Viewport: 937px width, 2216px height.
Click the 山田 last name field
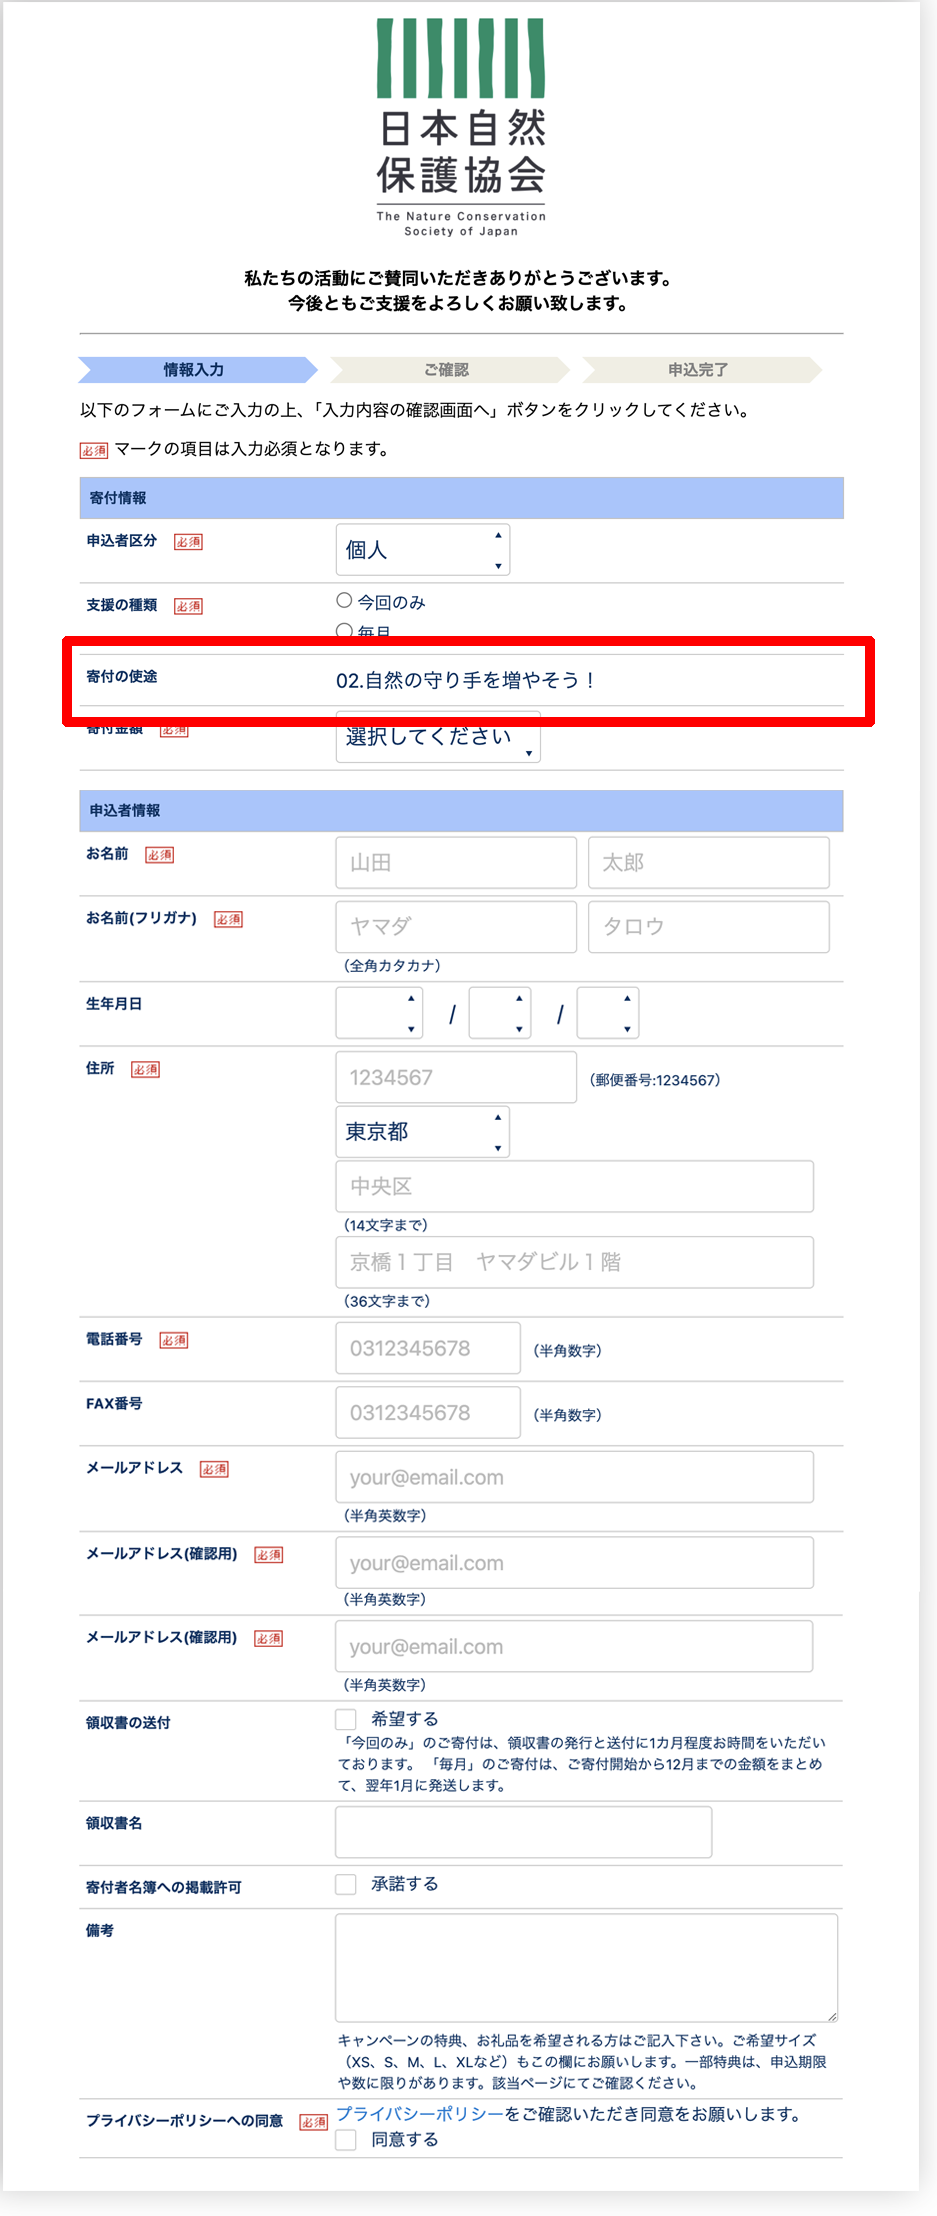456,863
